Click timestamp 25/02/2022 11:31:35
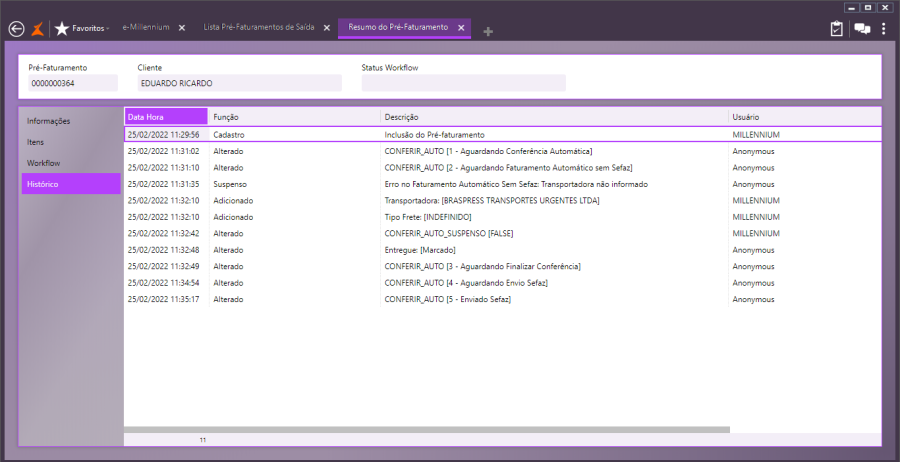Viewport: 900px width, 462px height. coord(164,184)
